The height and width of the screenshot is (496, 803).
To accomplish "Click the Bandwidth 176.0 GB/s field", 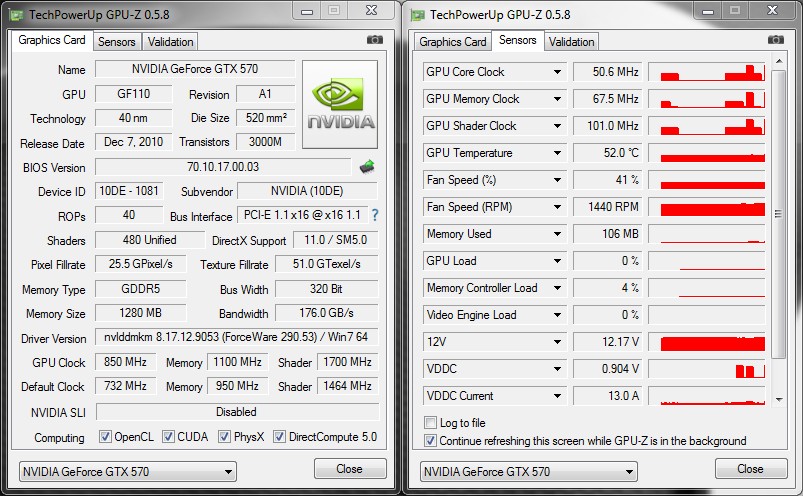I will (x=327, y=313).
